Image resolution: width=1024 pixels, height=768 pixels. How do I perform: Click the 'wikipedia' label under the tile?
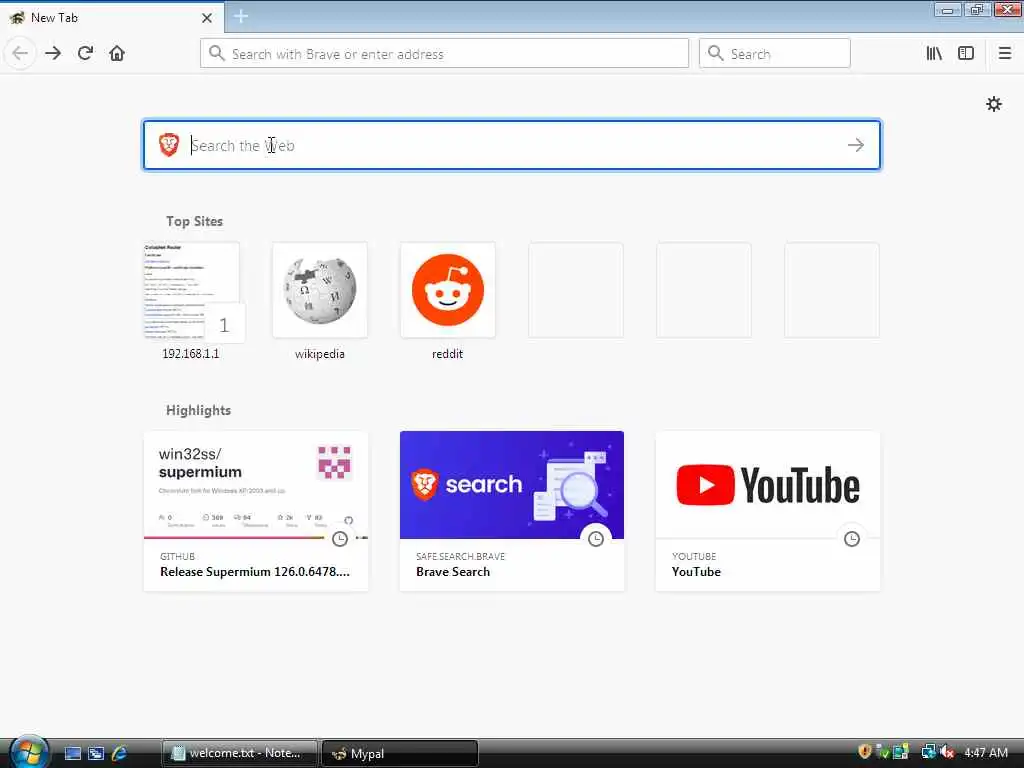(319, 354)
